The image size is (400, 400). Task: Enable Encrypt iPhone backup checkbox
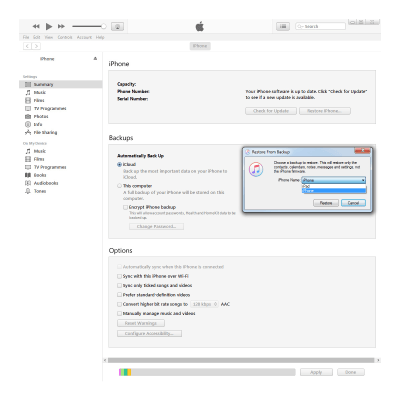[125, 207]
